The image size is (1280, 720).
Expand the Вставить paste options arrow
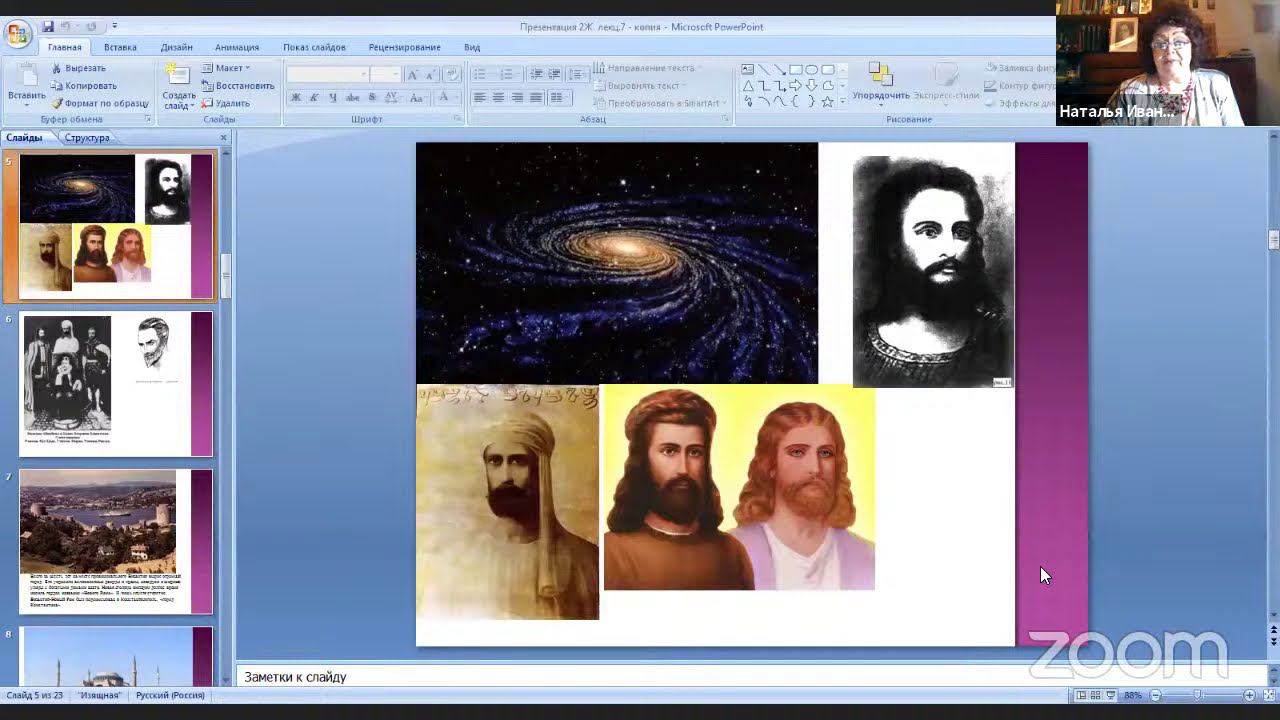click(26, 103)
